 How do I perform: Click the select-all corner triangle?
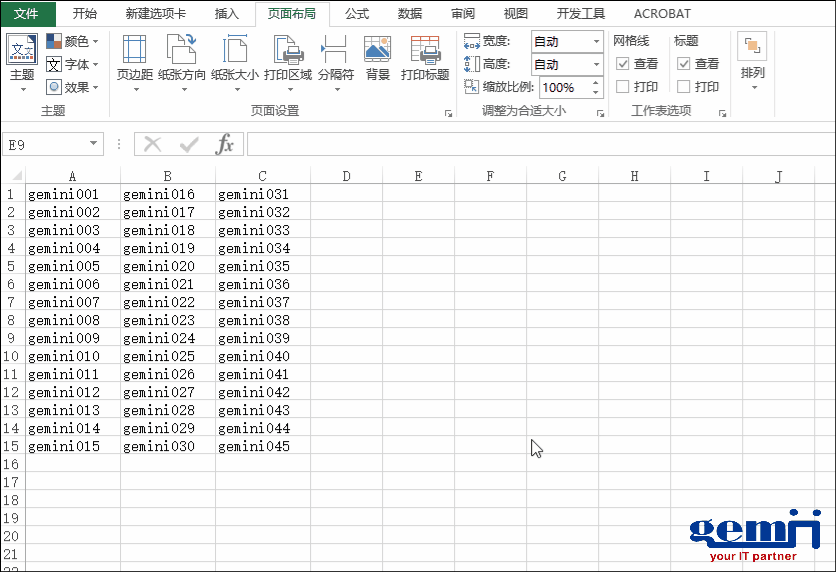pos(17,176)
